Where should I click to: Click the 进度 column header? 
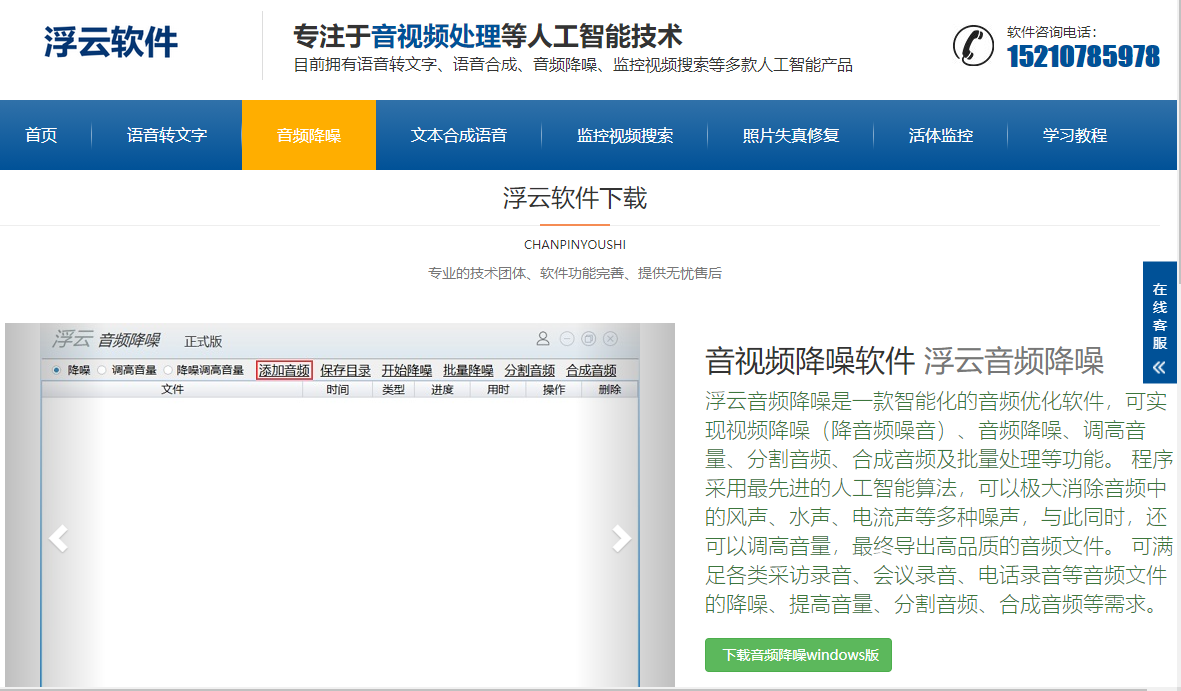coord(442,390)
